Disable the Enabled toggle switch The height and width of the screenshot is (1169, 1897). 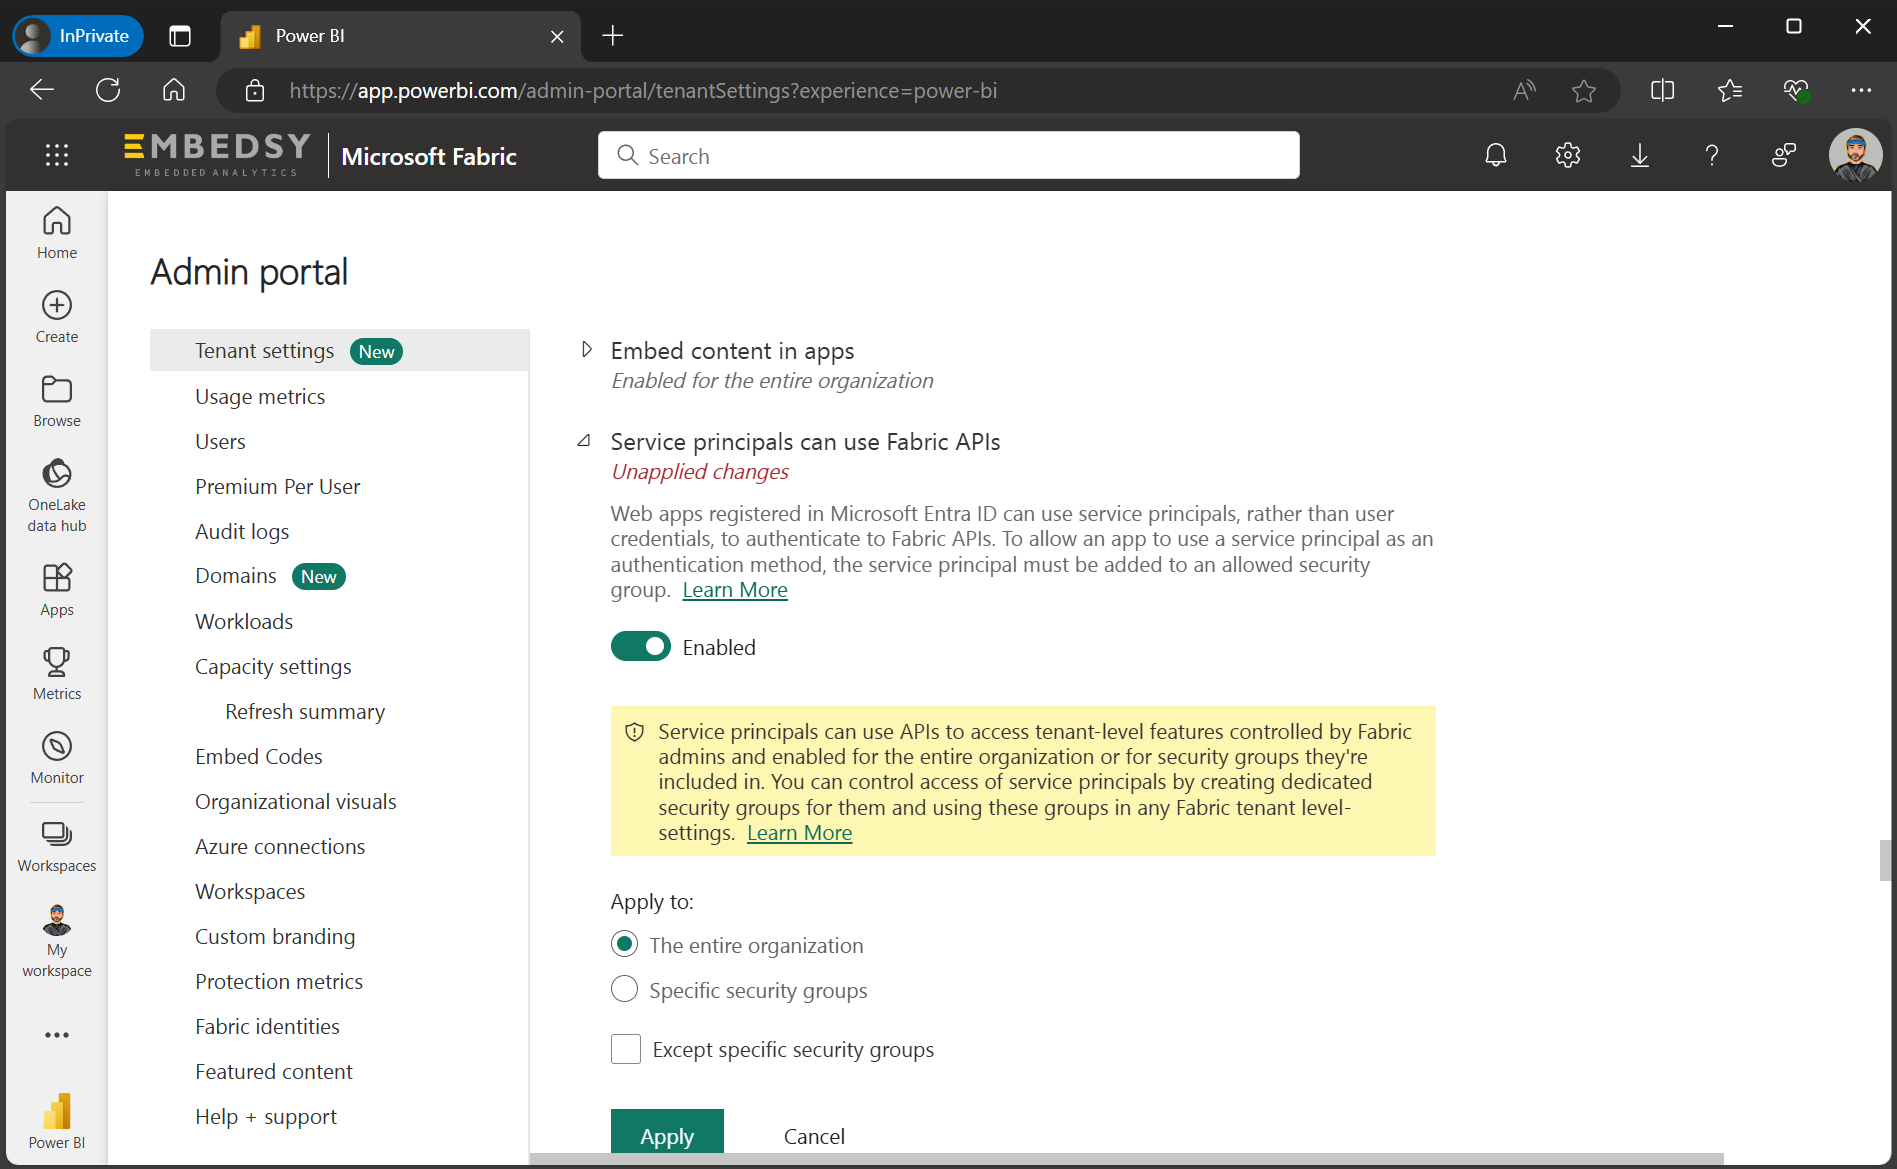click(640, 646)
